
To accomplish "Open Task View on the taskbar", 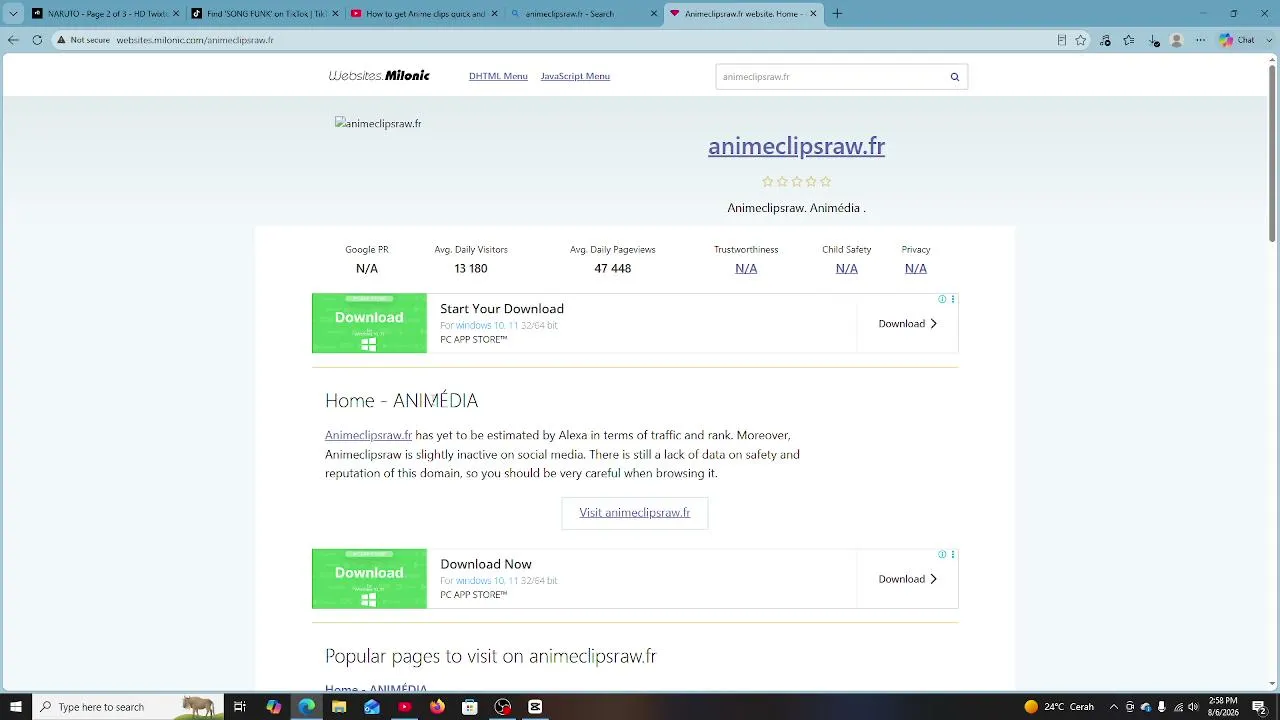I will click(x=240, y=707).
